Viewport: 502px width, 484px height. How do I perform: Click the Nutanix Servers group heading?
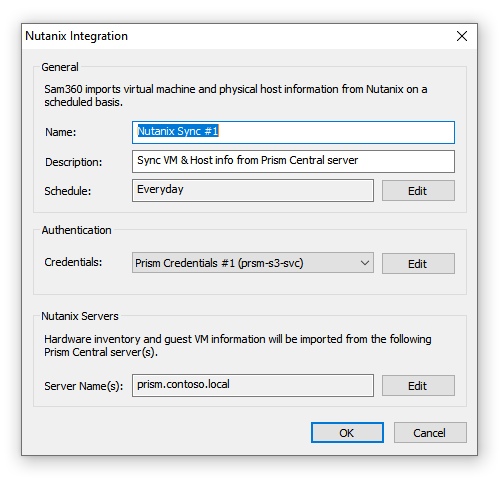coord(80,316)
